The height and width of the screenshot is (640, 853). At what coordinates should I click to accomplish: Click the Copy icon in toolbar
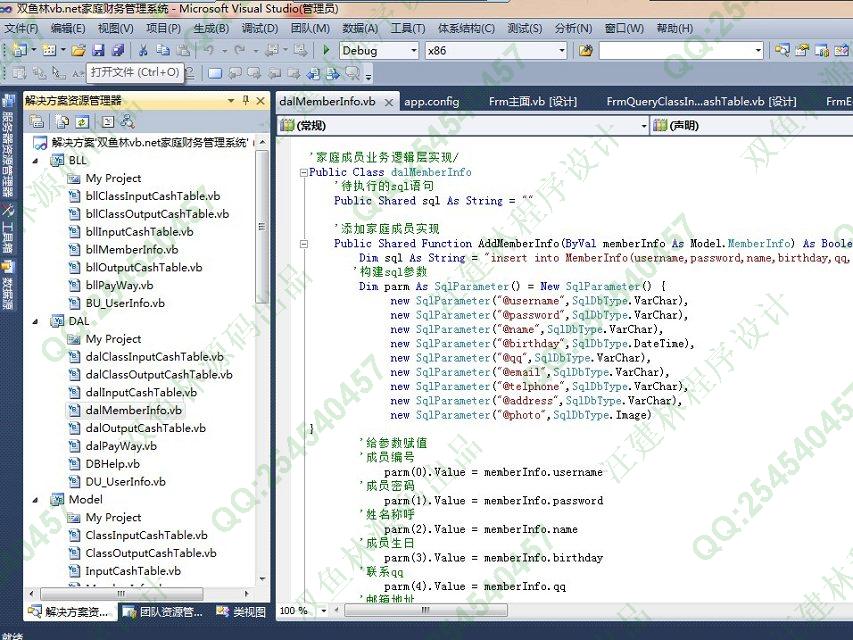(x=163, y=51)
